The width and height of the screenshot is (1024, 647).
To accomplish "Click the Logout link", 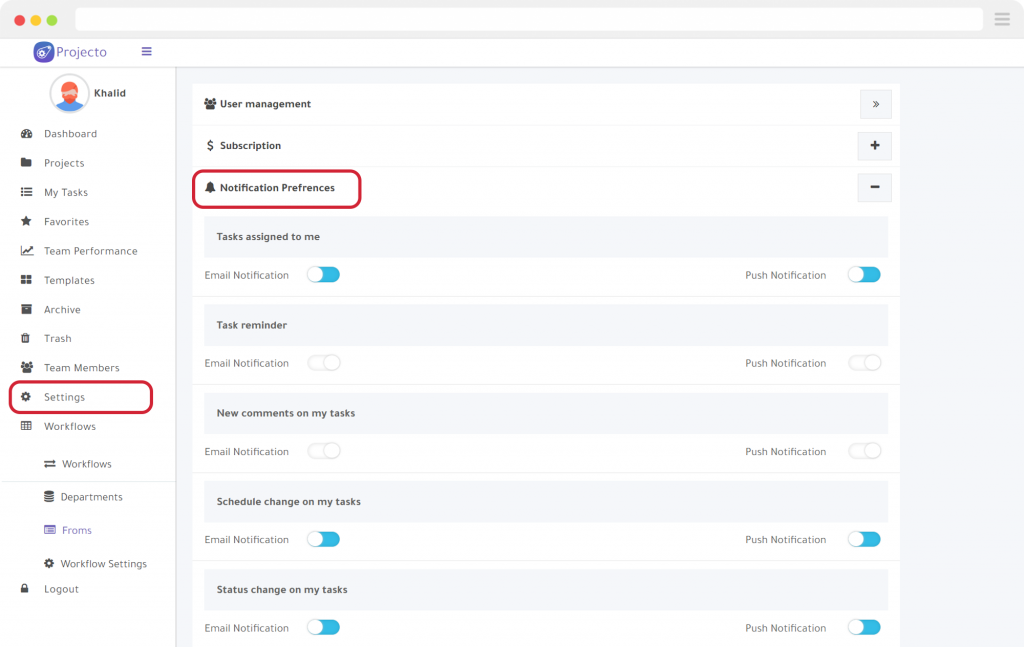I will pos(61,589).
